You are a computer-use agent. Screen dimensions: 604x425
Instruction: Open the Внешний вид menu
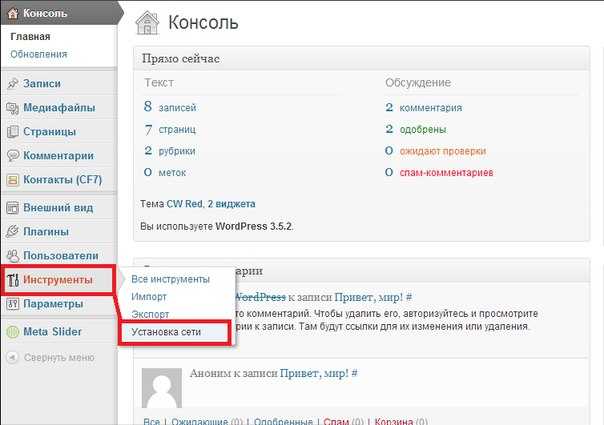[x=58, y=208]
